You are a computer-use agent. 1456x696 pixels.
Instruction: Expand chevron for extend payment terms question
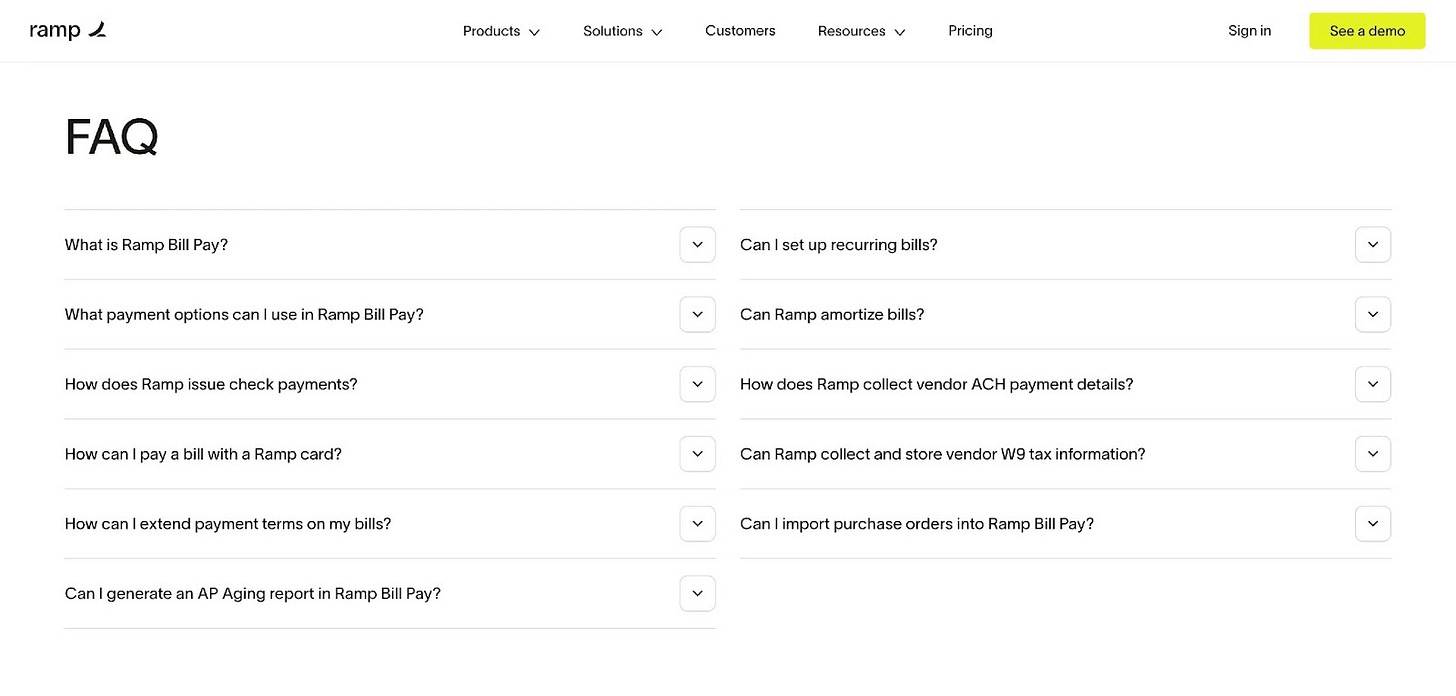click(697, 524)
